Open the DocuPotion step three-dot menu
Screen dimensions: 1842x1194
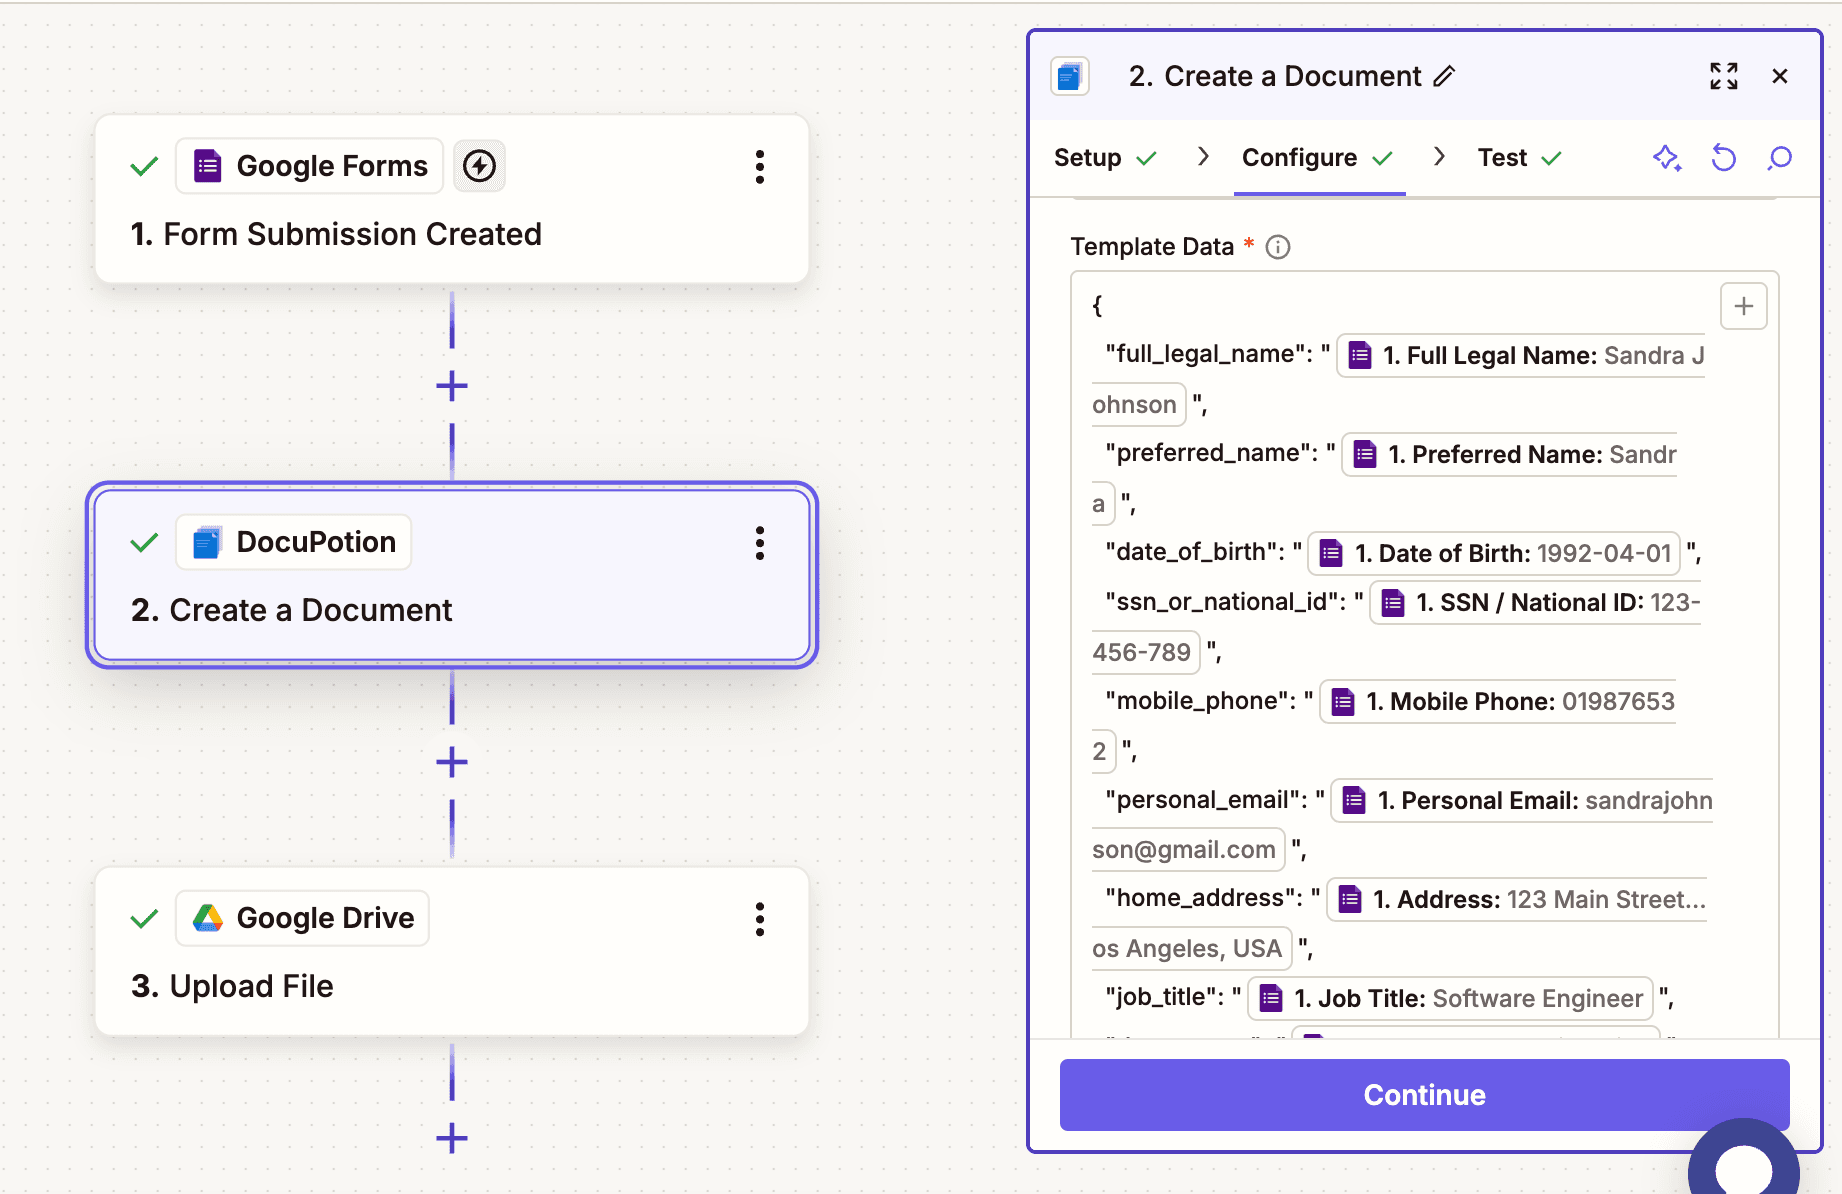[x=760, y=543]
